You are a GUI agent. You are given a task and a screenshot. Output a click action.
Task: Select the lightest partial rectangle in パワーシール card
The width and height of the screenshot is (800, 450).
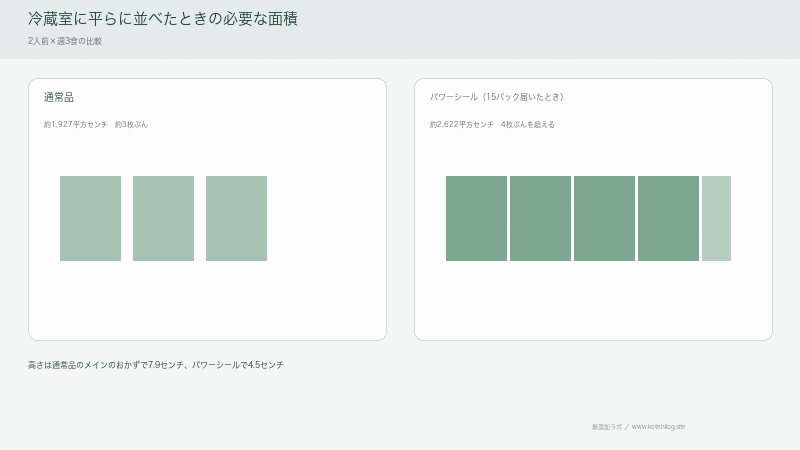[716, 218]
